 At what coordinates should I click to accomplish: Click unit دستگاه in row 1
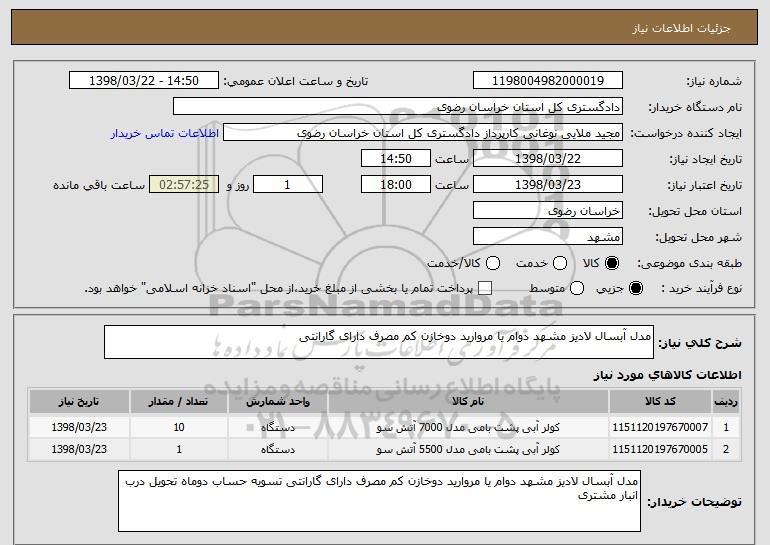click(x=278, y=427)
